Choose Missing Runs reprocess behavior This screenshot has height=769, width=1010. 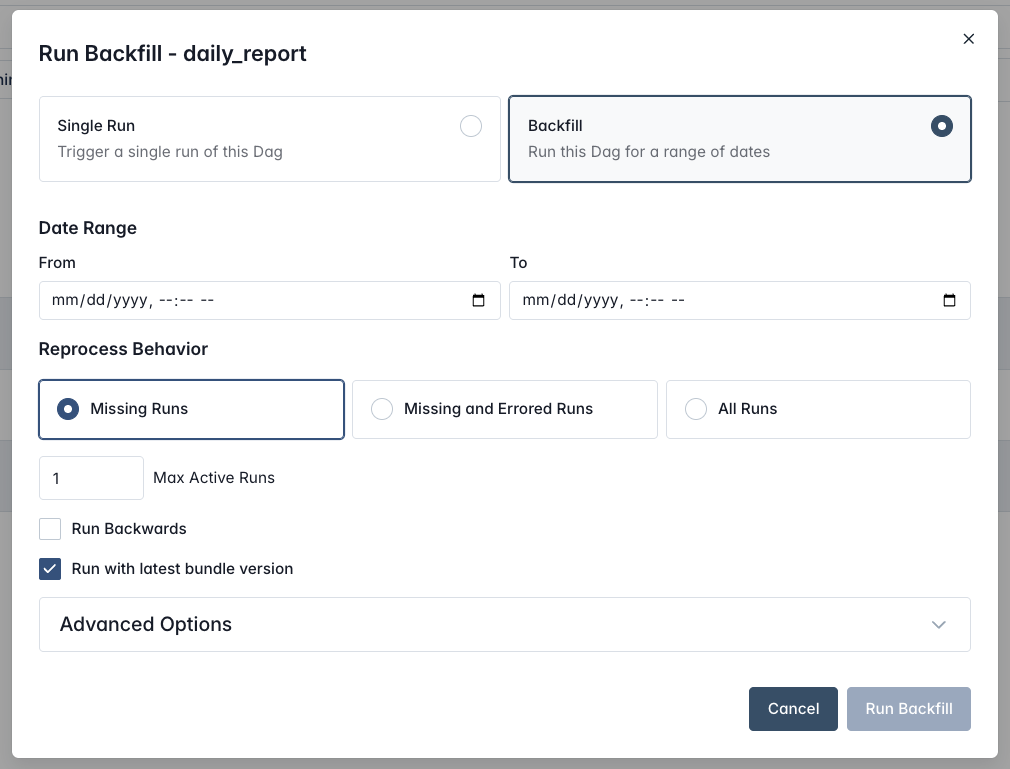191,410
